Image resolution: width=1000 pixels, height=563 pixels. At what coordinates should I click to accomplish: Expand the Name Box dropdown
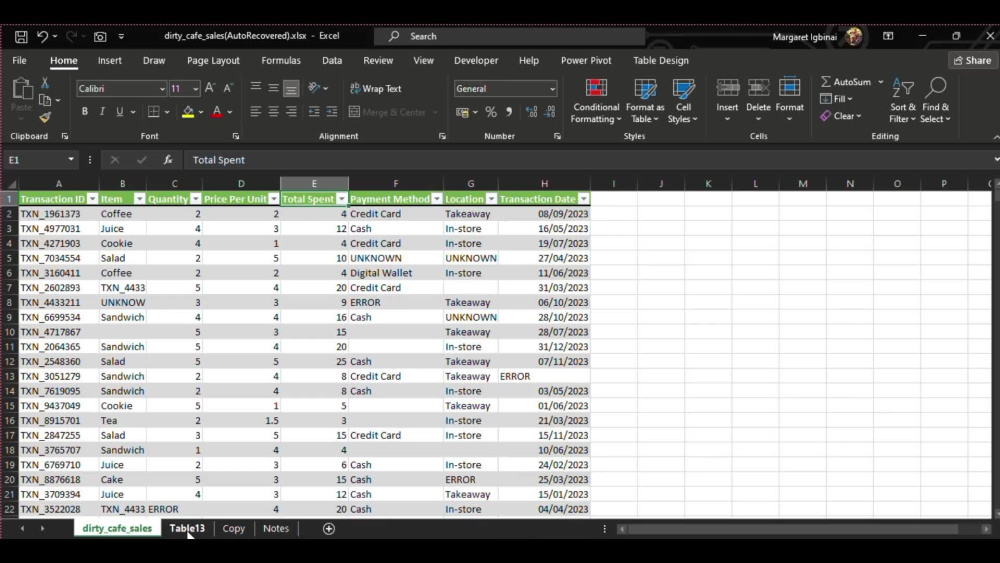click(71, 160)
